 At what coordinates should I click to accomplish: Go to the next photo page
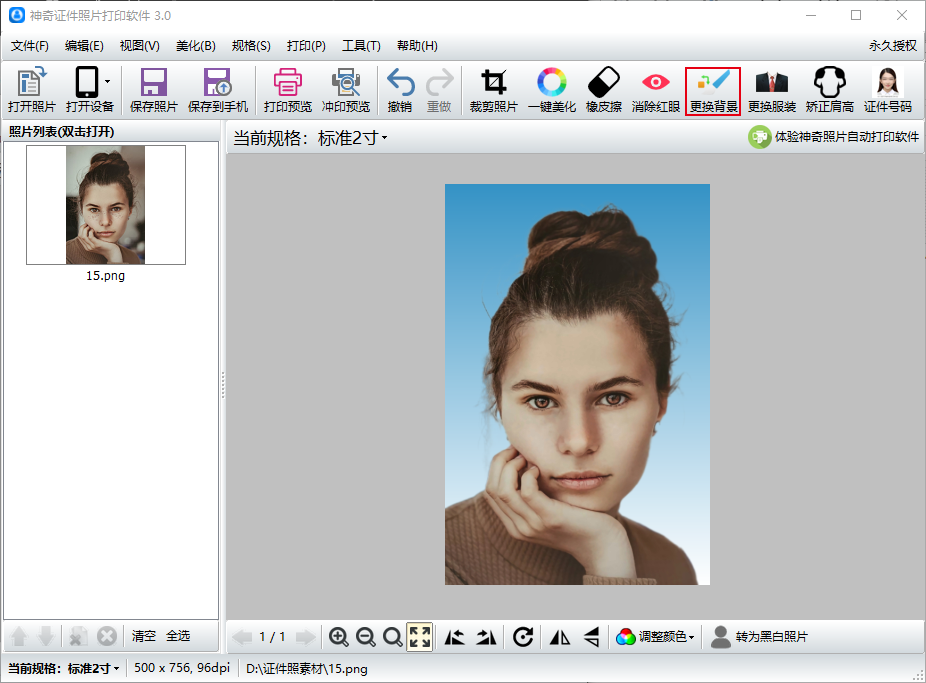(x=305, y=637)
